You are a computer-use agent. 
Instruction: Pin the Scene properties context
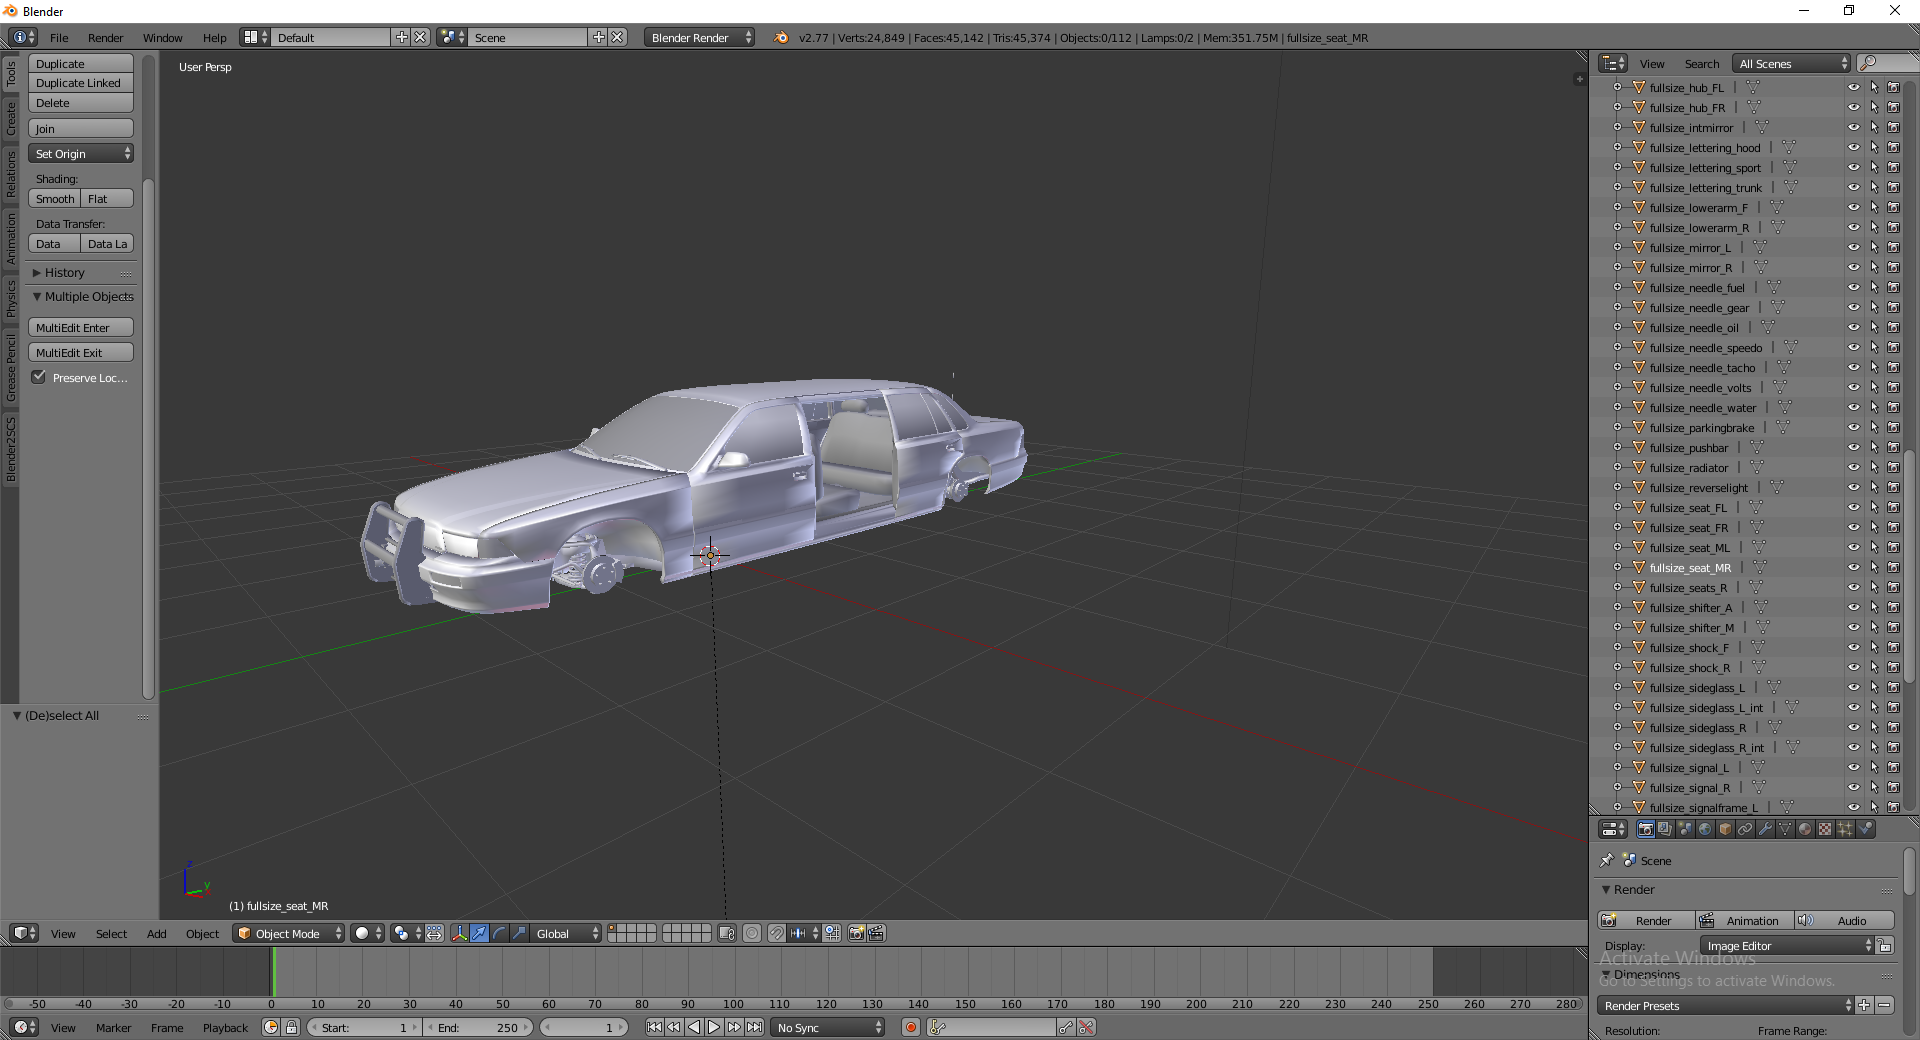tap(1607, 860)
